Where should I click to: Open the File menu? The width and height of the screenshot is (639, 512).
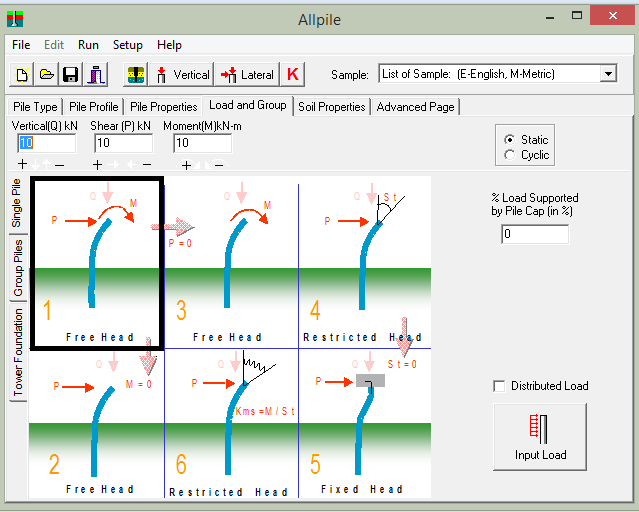click(21, 45)
